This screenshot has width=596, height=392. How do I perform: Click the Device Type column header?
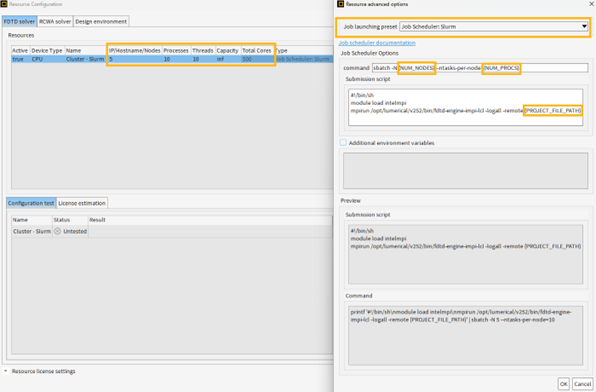[47, 51]
